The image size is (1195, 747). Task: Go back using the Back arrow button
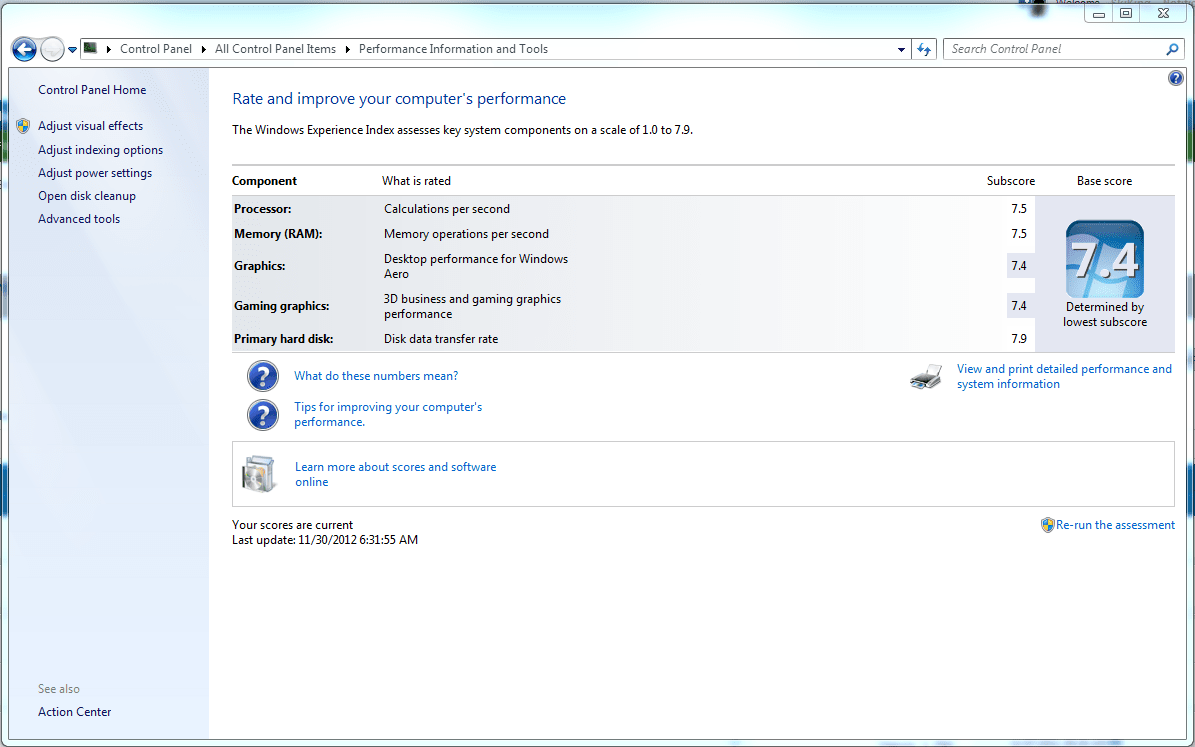(x=24, y=50)
